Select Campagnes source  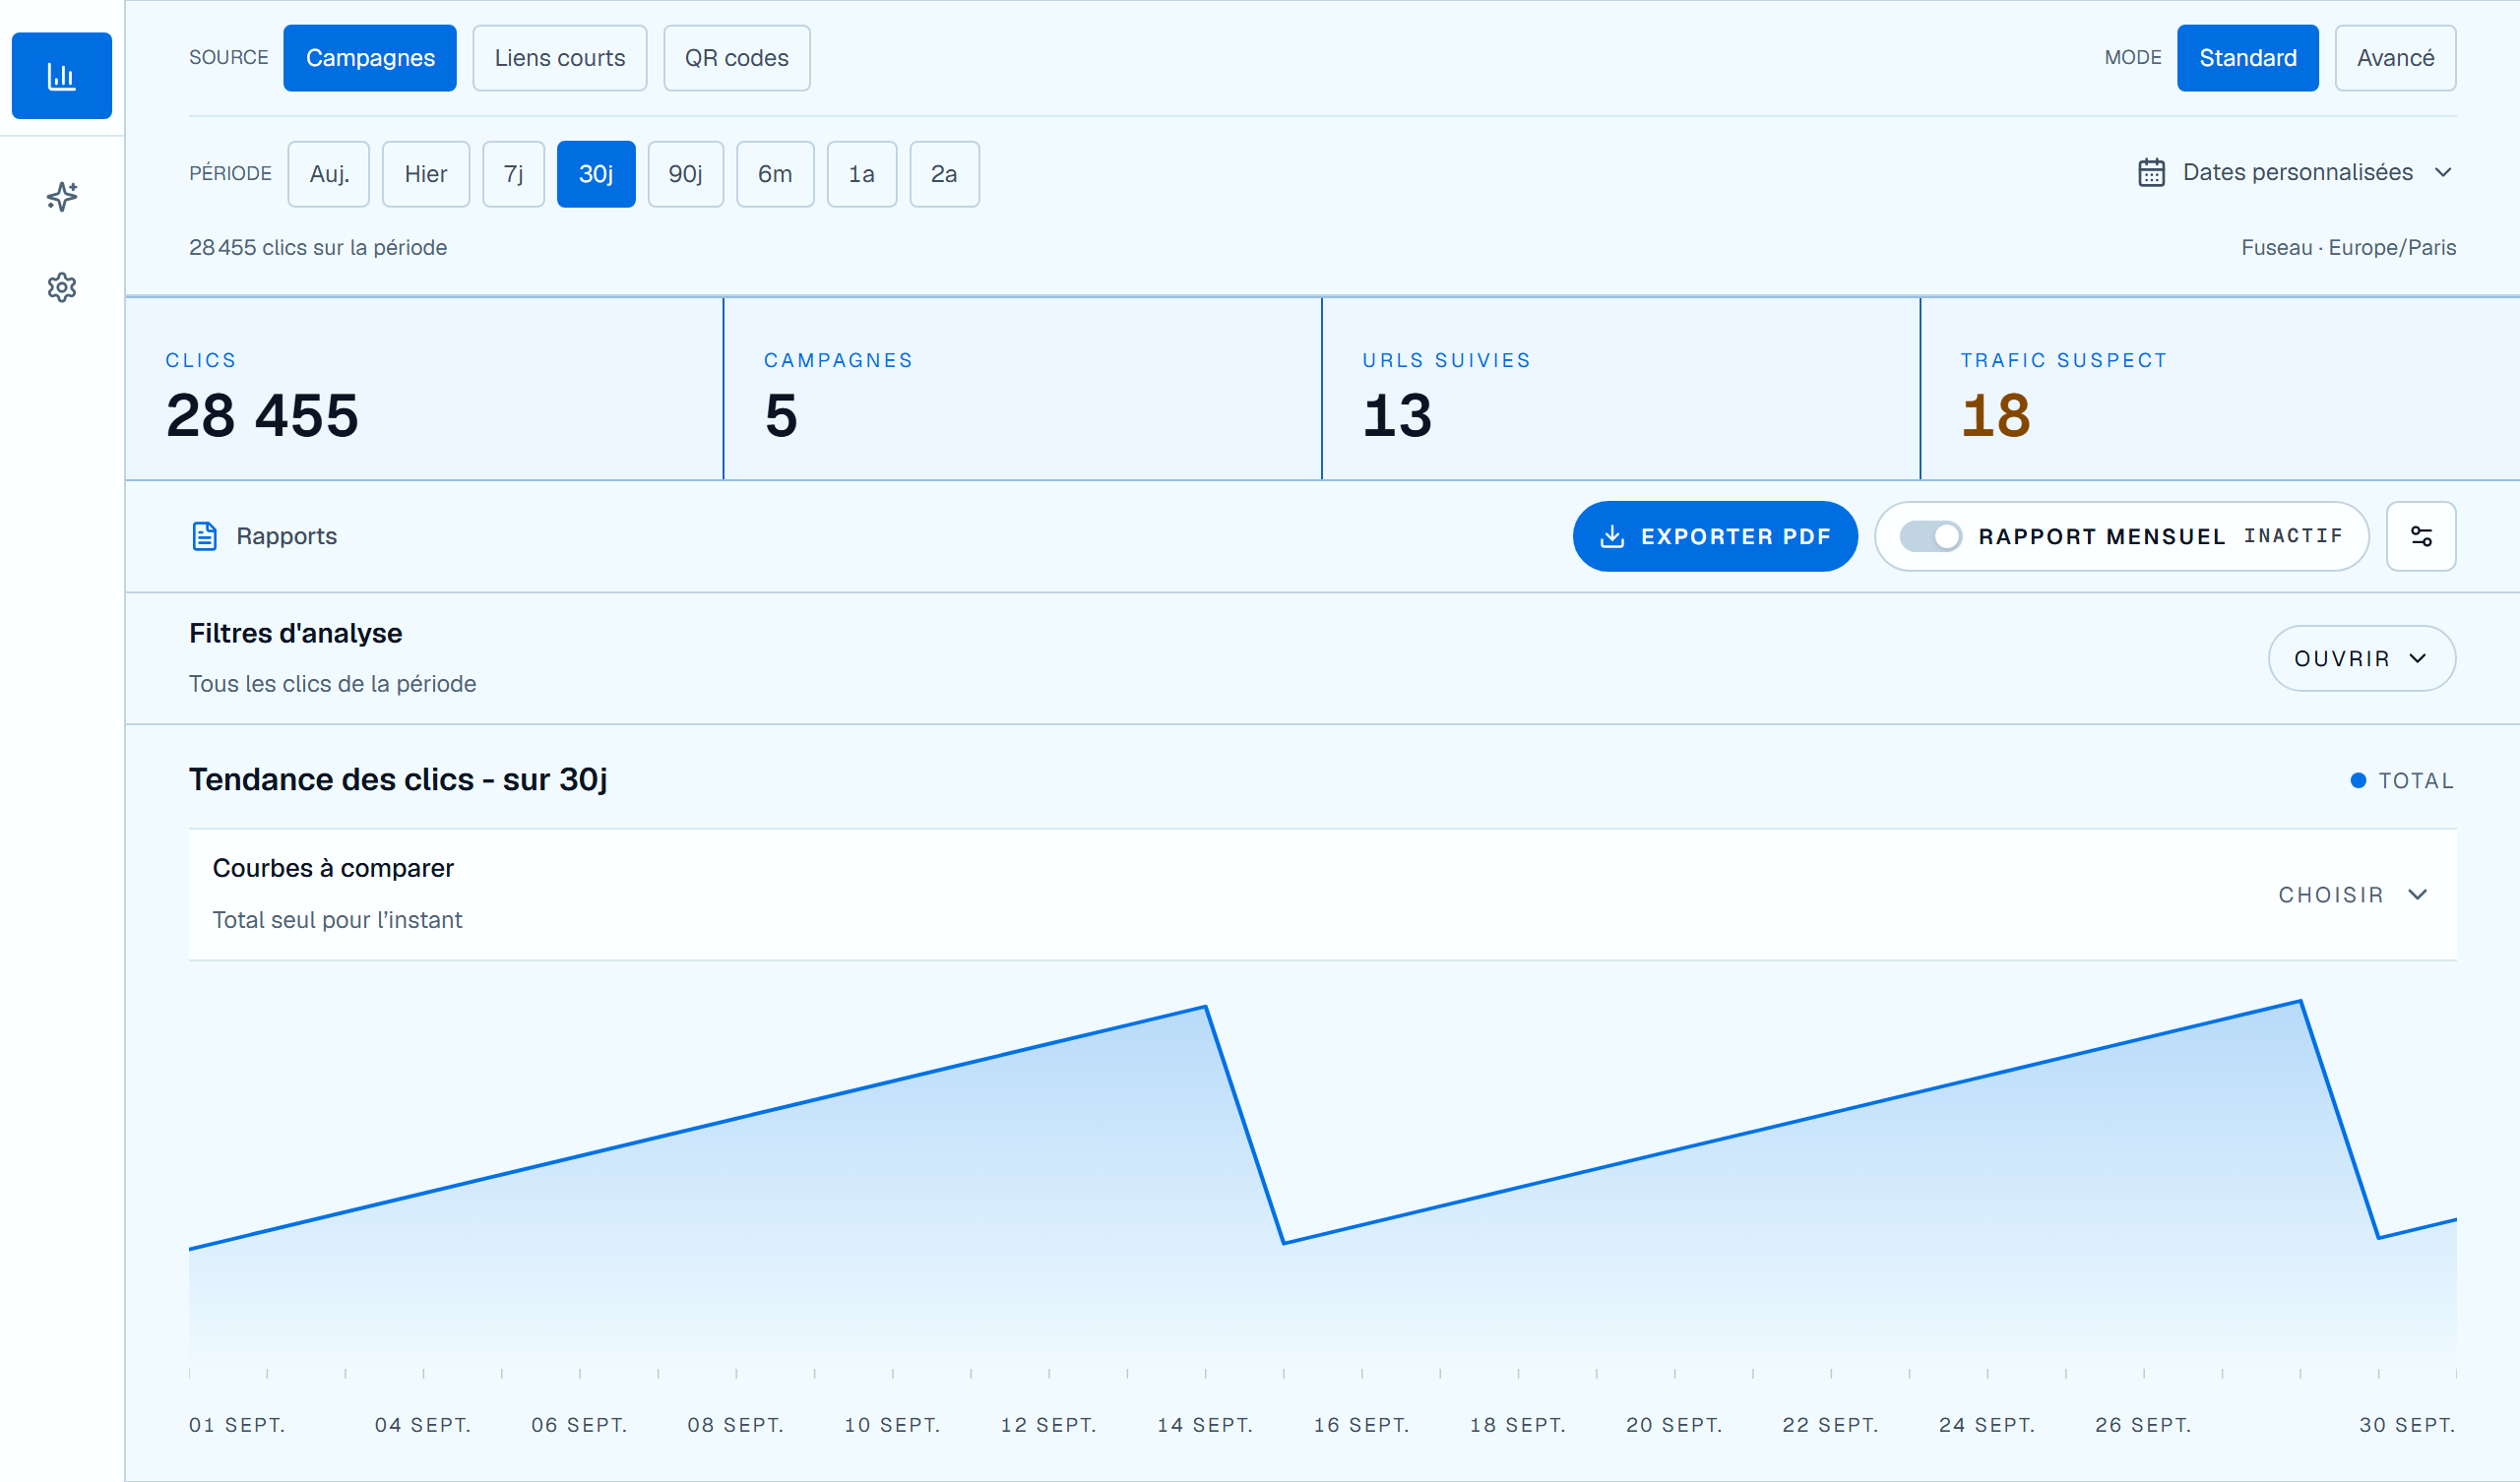pos(370,58)
